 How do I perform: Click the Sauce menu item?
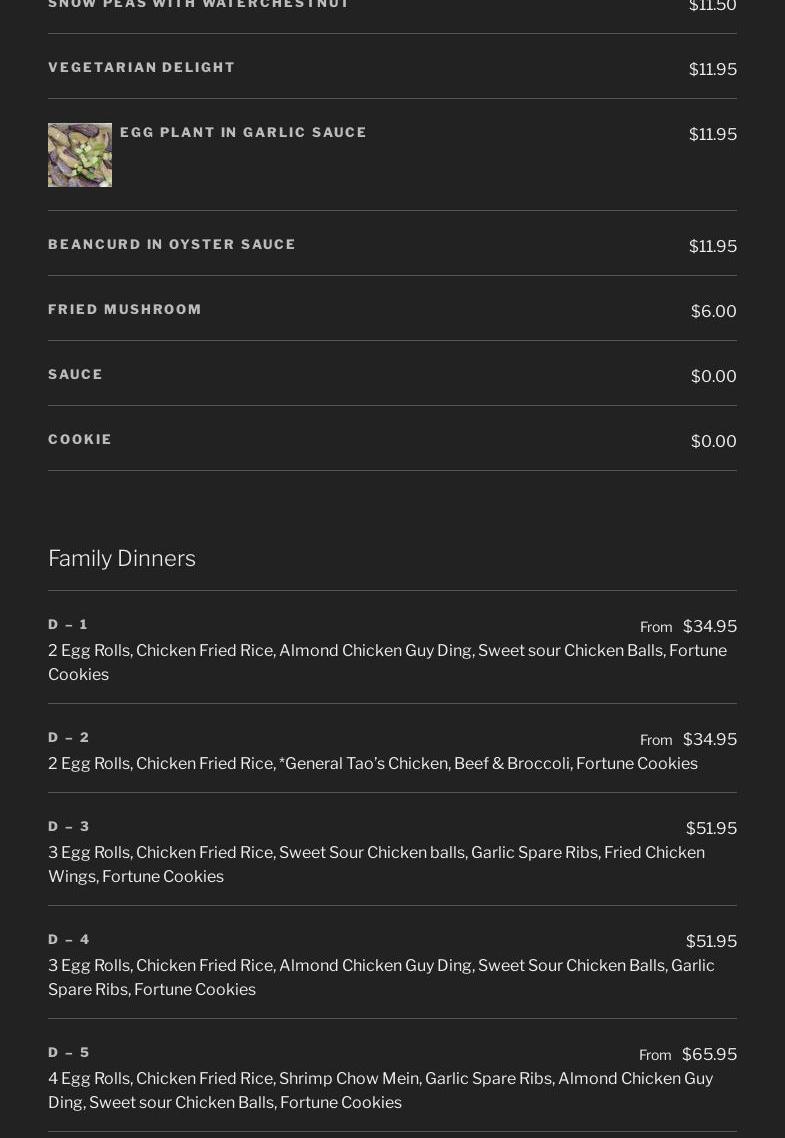[x=76, y=374]
